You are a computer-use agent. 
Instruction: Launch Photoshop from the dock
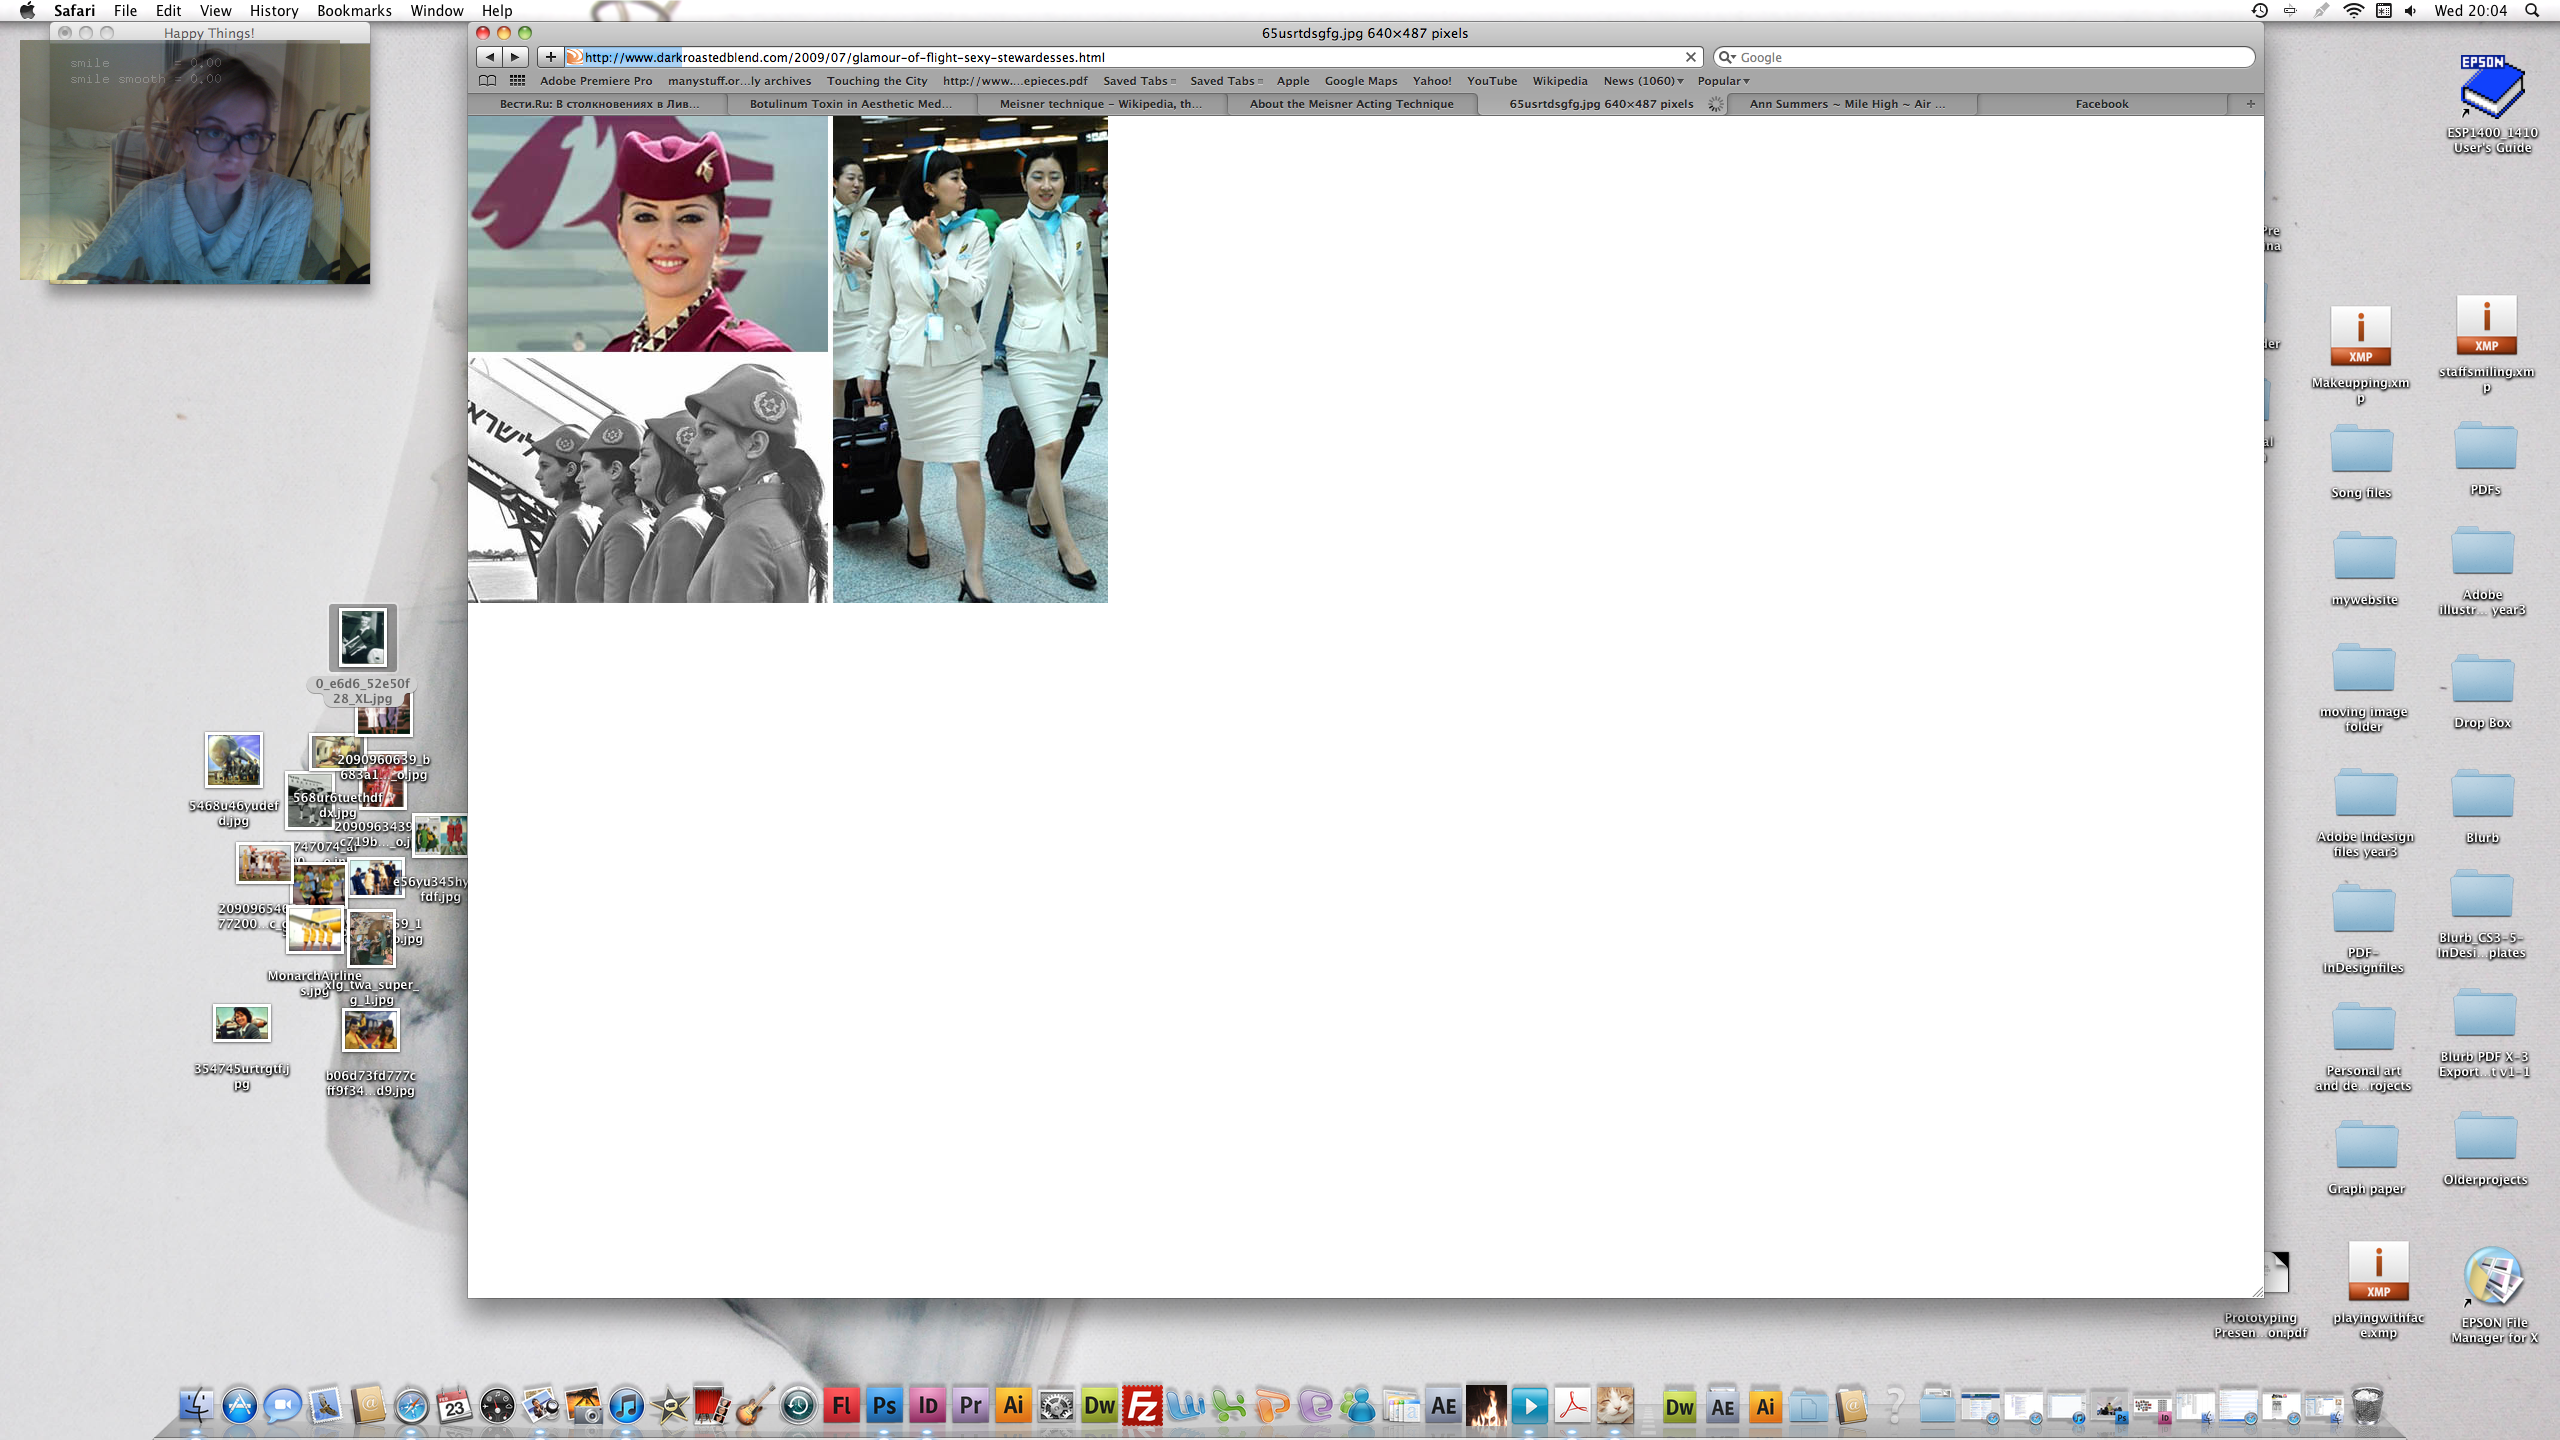click(x=884, y=1406)
